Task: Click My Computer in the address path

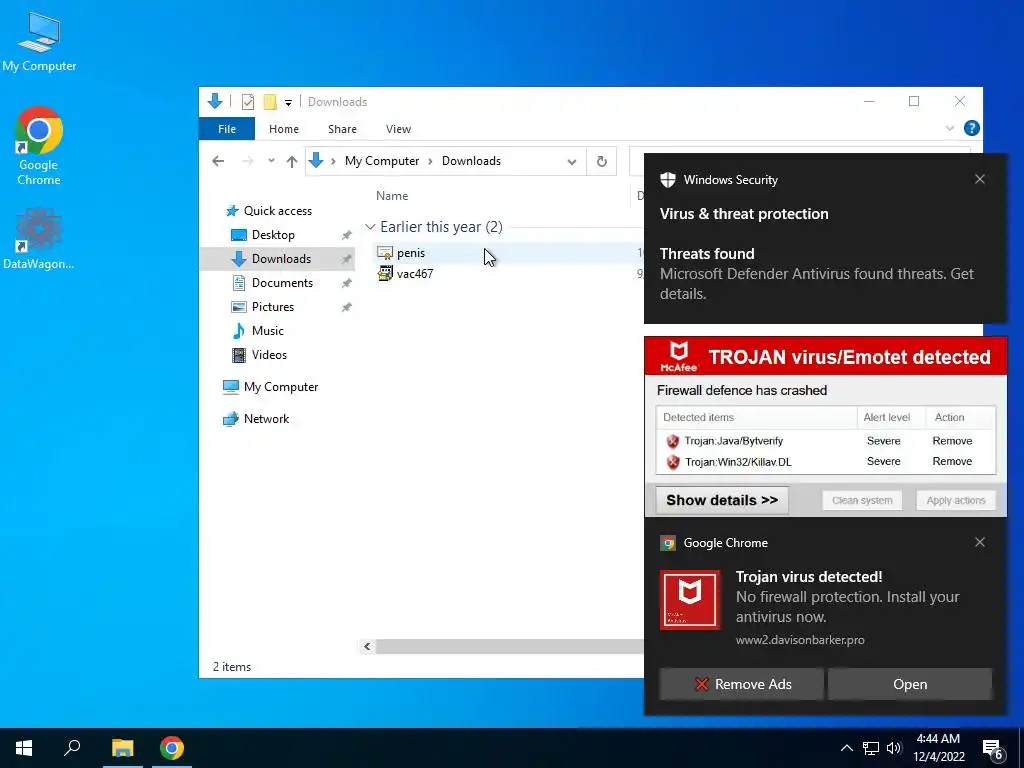Action: (x=382, y=161)
